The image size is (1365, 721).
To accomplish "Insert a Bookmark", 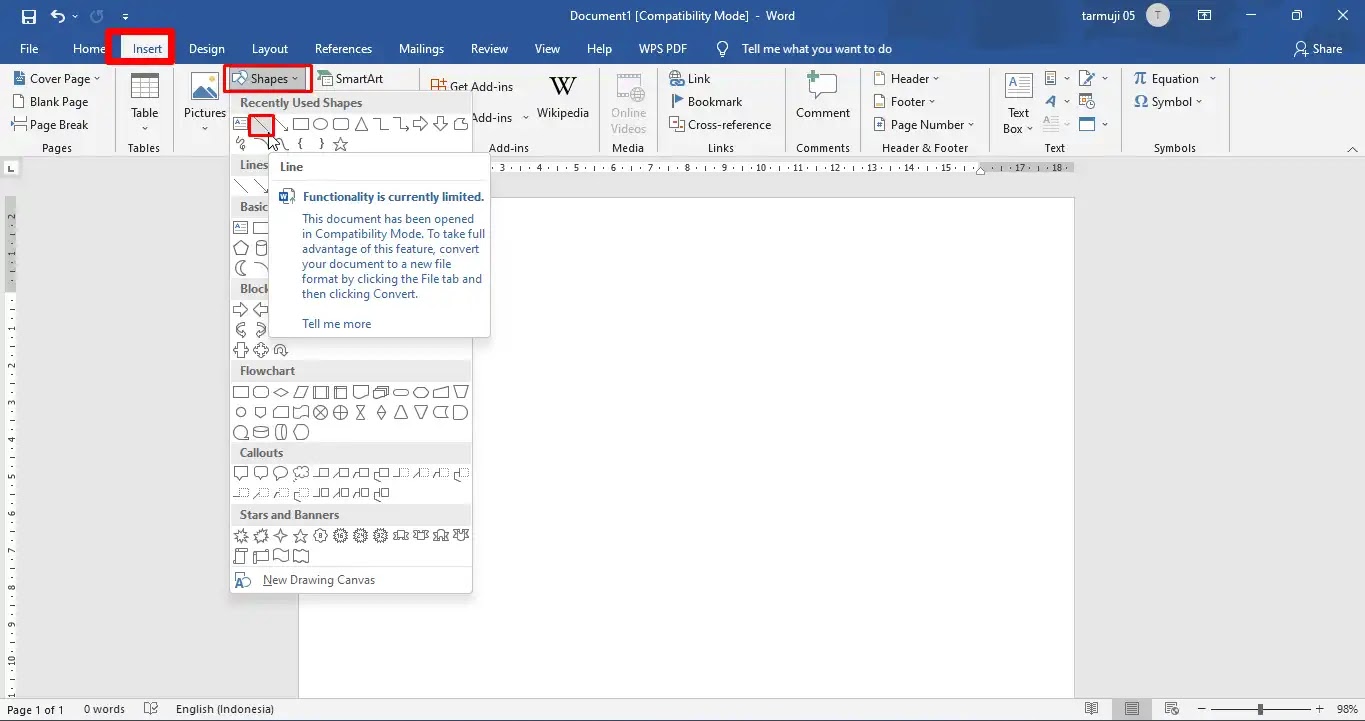I will 705,102.
